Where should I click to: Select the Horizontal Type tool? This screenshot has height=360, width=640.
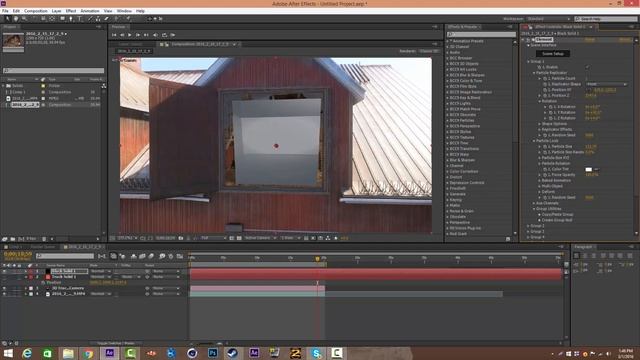(79, 19)
